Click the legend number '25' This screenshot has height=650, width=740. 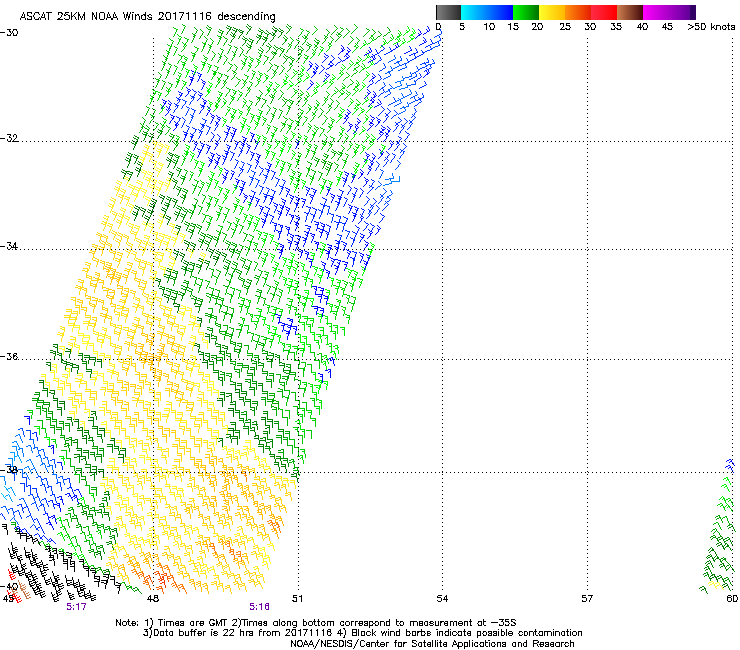565,27
